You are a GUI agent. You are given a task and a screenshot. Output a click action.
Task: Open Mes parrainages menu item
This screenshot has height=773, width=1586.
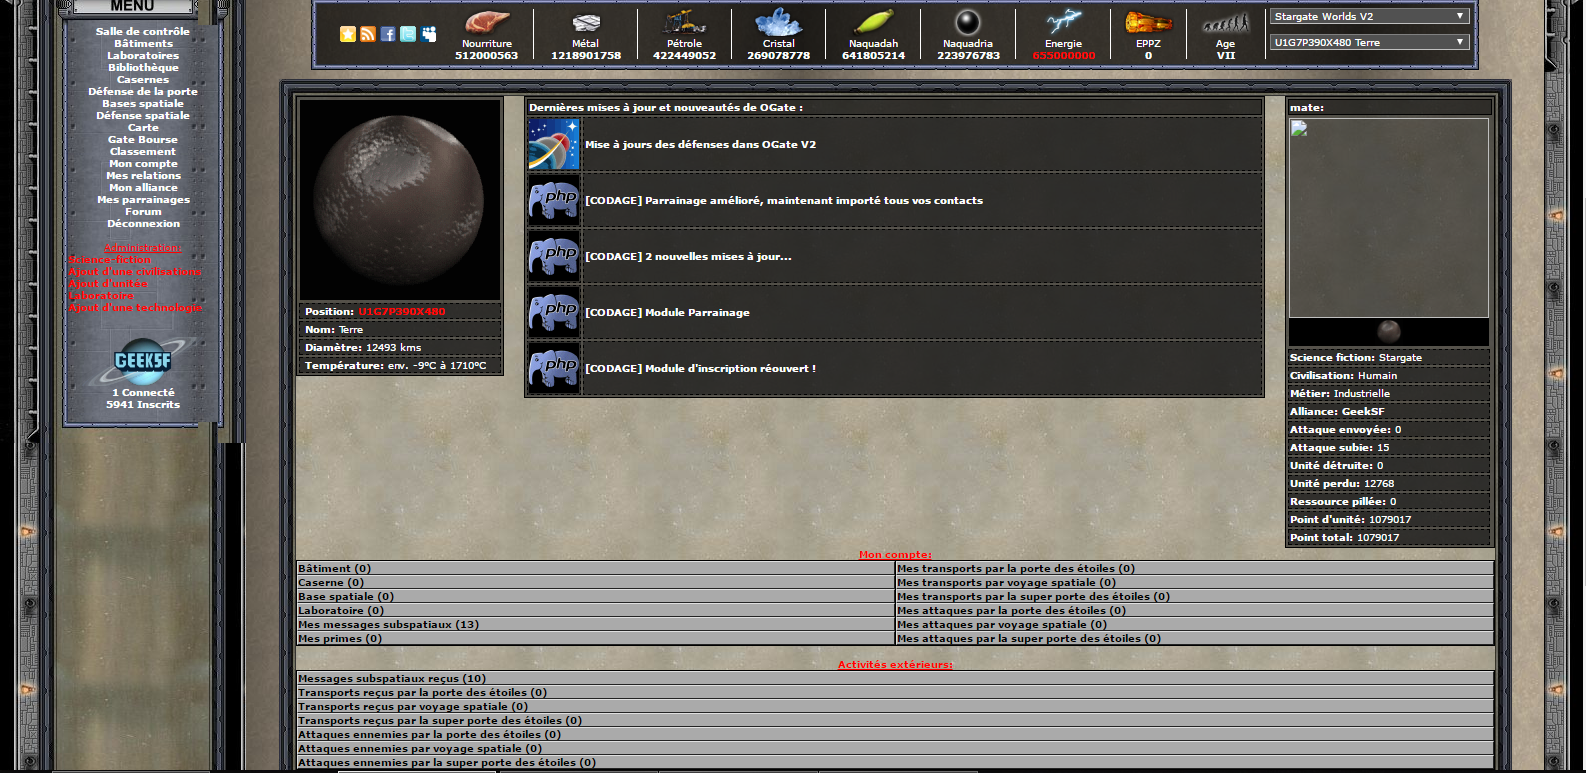(x=143, y=199)
